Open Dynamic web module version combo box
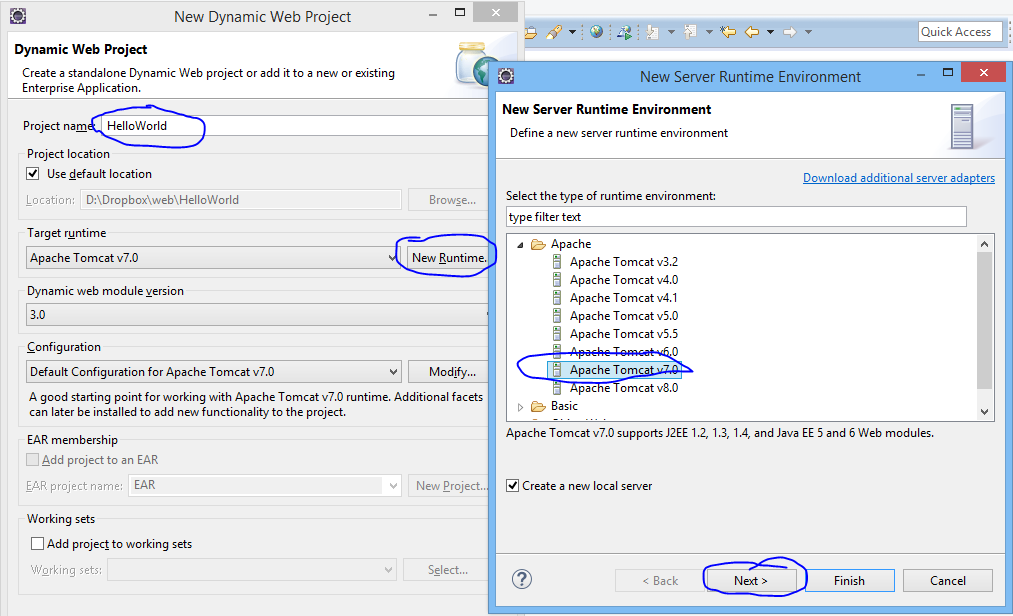Viewport: 1013px width, 616px height. tap(257, 315)
